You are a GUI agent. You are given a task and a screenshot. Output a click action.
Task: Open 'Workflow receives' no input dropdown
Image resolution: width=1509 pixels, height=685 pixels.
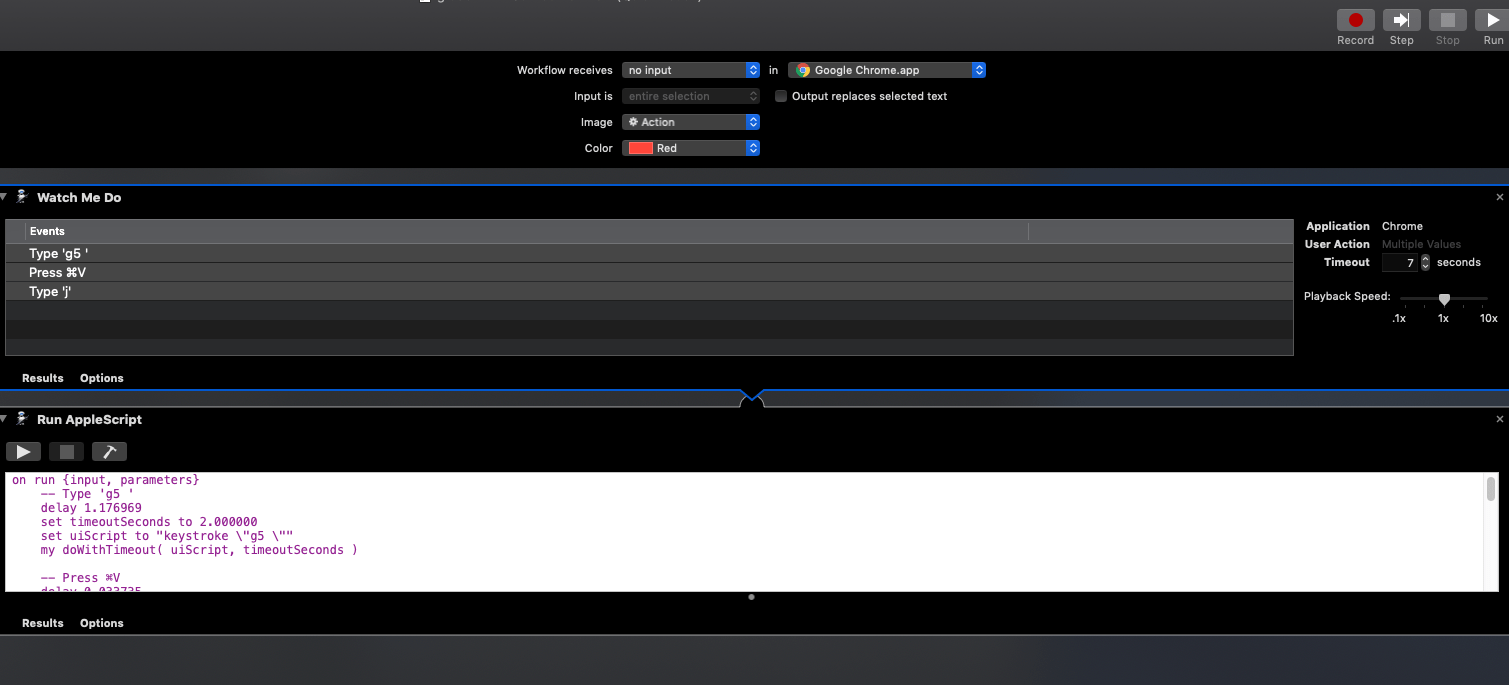tap(691, 70)
